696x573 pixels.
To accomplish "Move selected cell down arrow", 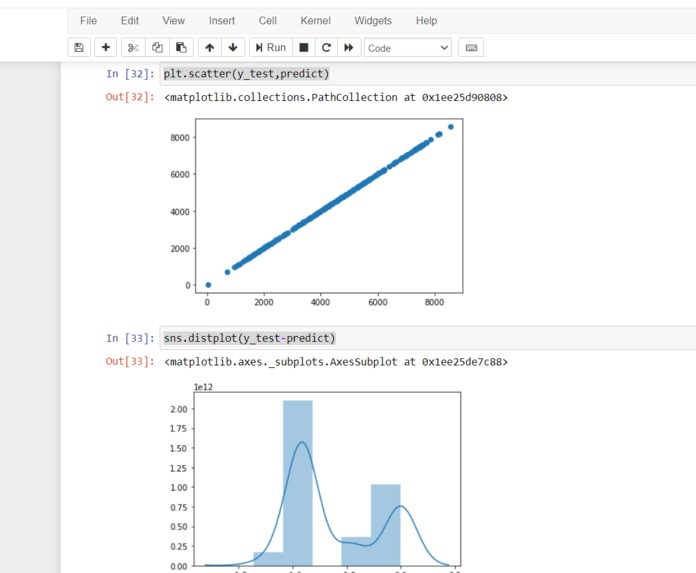I will (x=233, y=47).
